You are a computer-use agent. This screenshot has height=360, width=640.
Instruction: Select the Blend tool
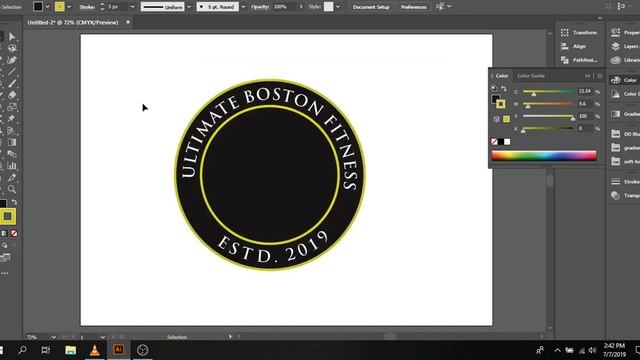click(12, 154)
